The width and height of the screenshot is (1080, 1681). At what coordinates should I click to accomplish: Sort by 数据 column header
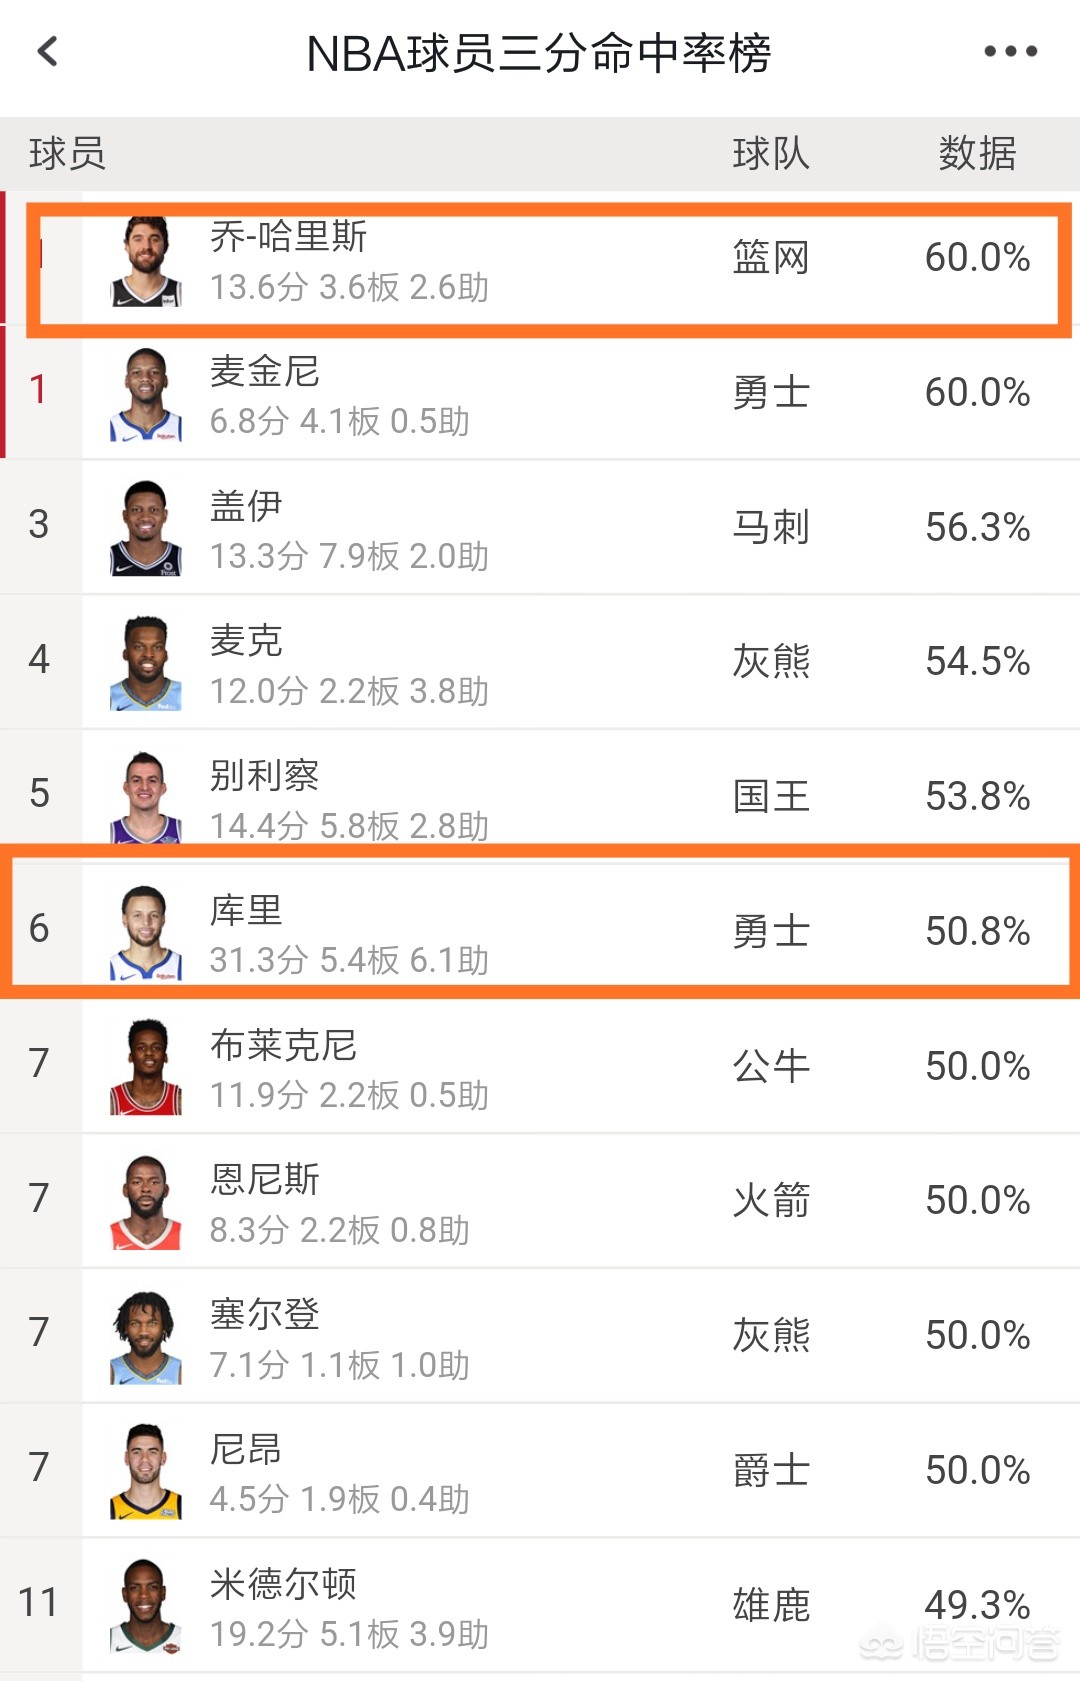click(x=977, y=154)
